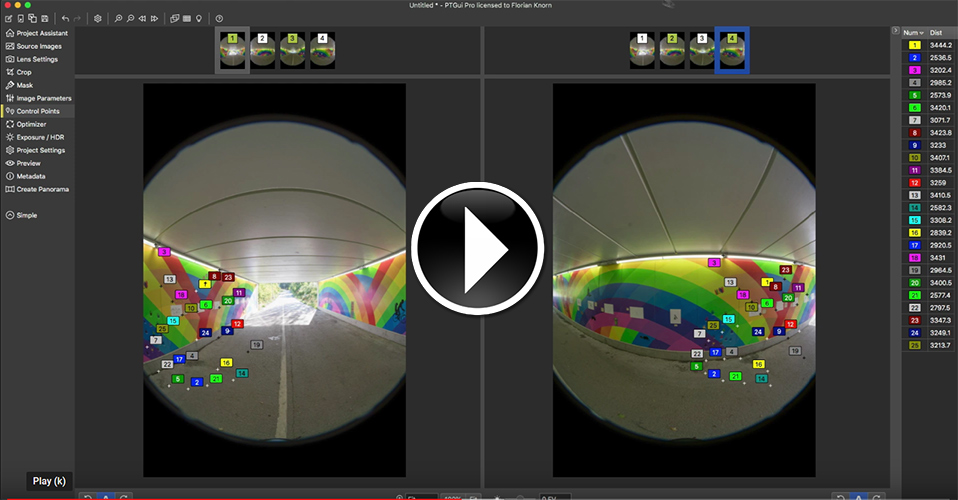
Task: Select thumbnail 4 in the right image strip
Action: tap(732, 51)
